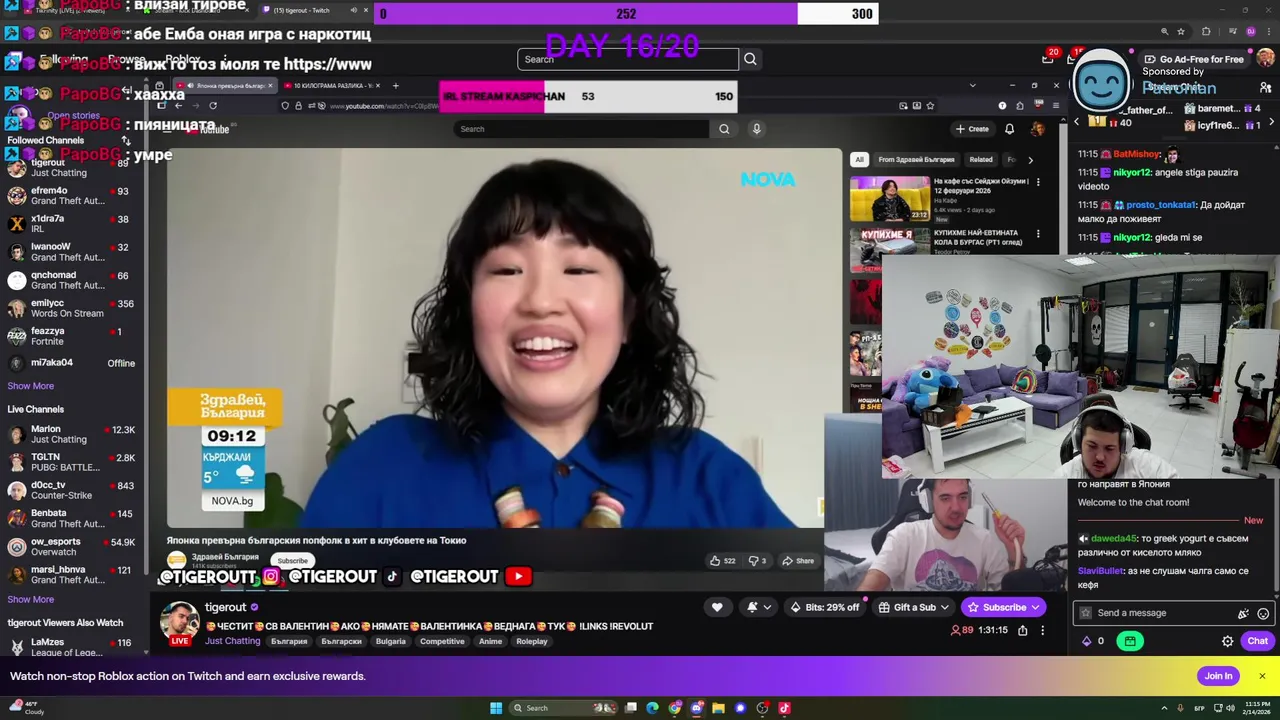Open Bits: 29% off offer
Image resolution: width=1280 pixels, height=720 pixels.
point(825,607)
